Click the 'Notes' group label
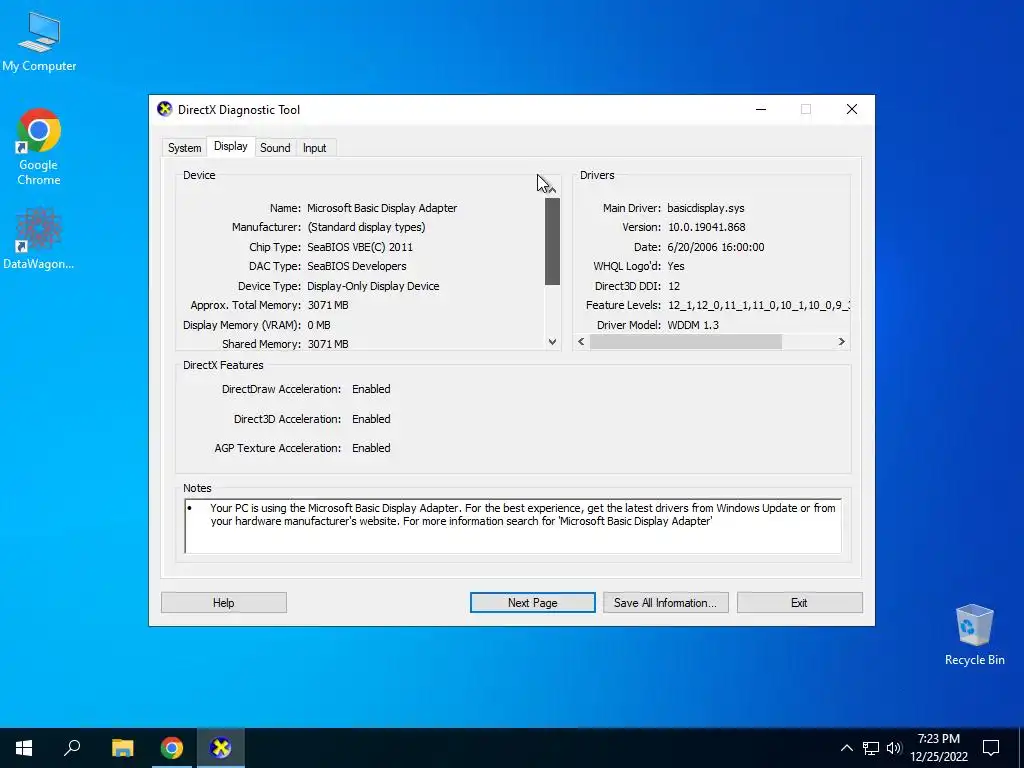The width and height of the screenshot is (1024, 768). [197, 488]
